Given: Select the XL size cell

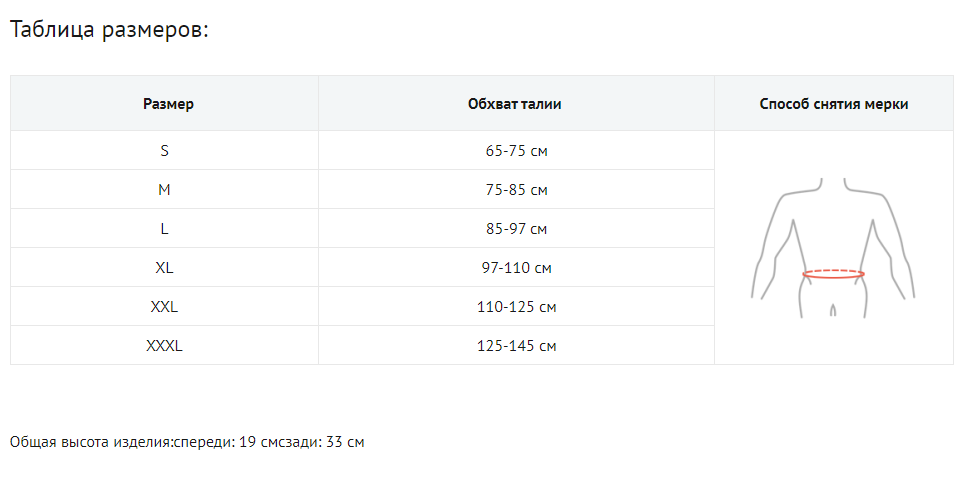Looking at the screenshot, I should click(x=164, y=268).
